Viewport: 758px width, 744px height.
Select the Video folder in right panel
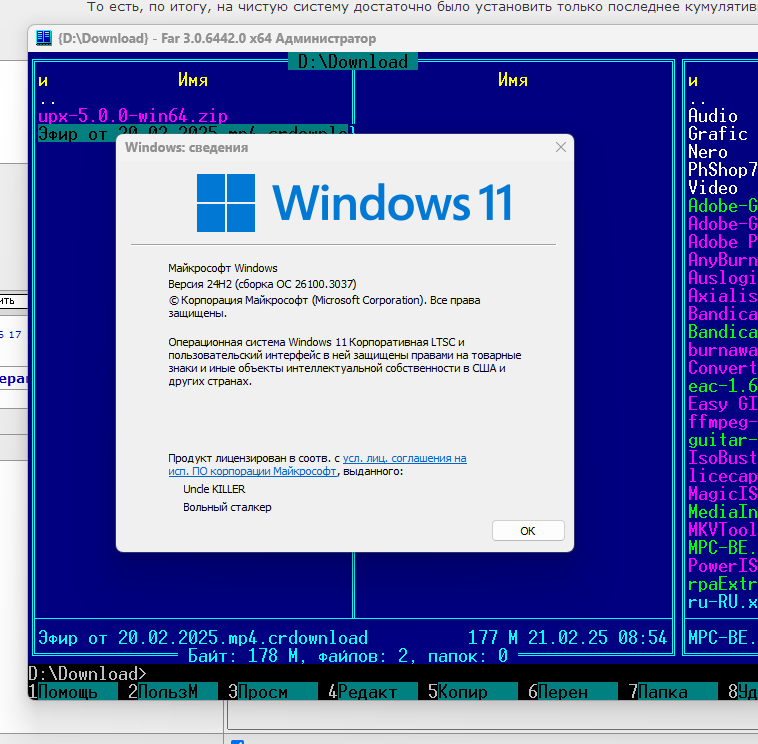pos(713,188)
